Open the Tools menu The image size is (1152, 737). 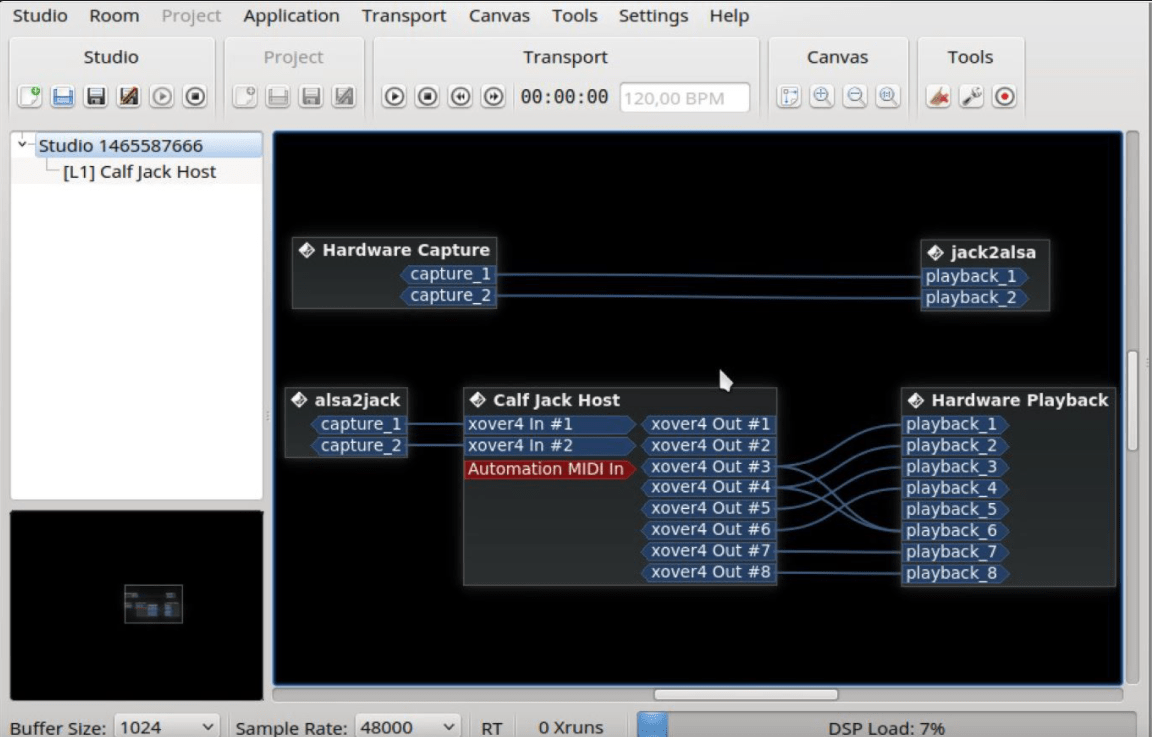[575, 15]
